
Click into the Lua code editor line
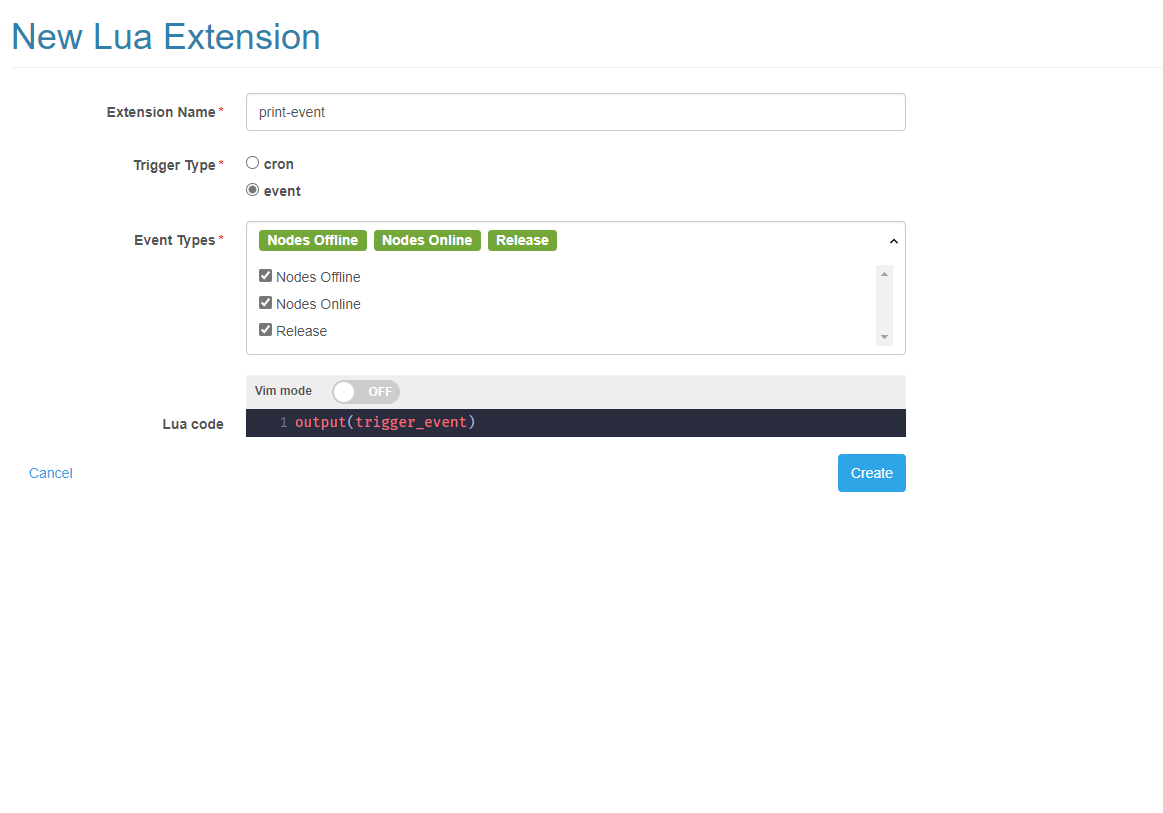coord(576,423)
